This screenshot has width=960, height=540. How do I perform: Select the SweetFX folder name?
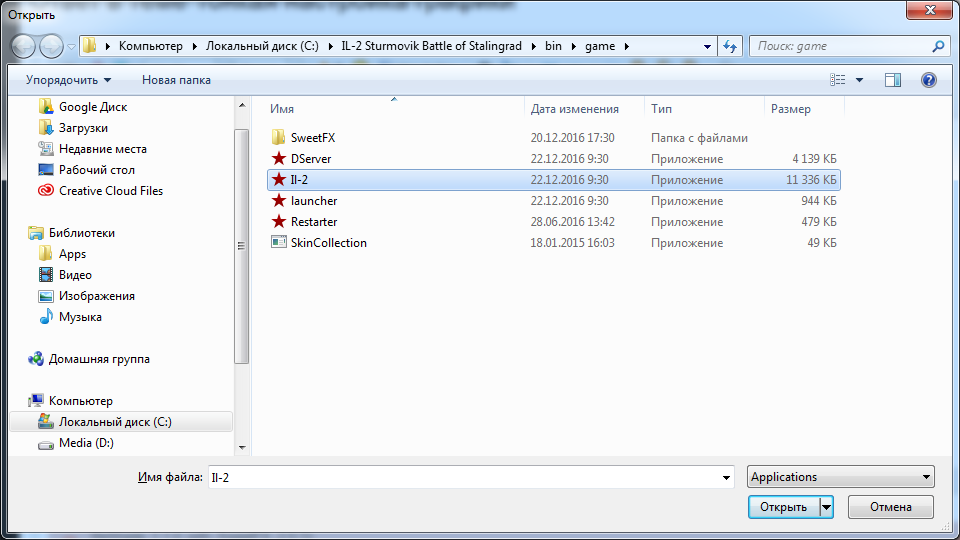tap(313, 138)
